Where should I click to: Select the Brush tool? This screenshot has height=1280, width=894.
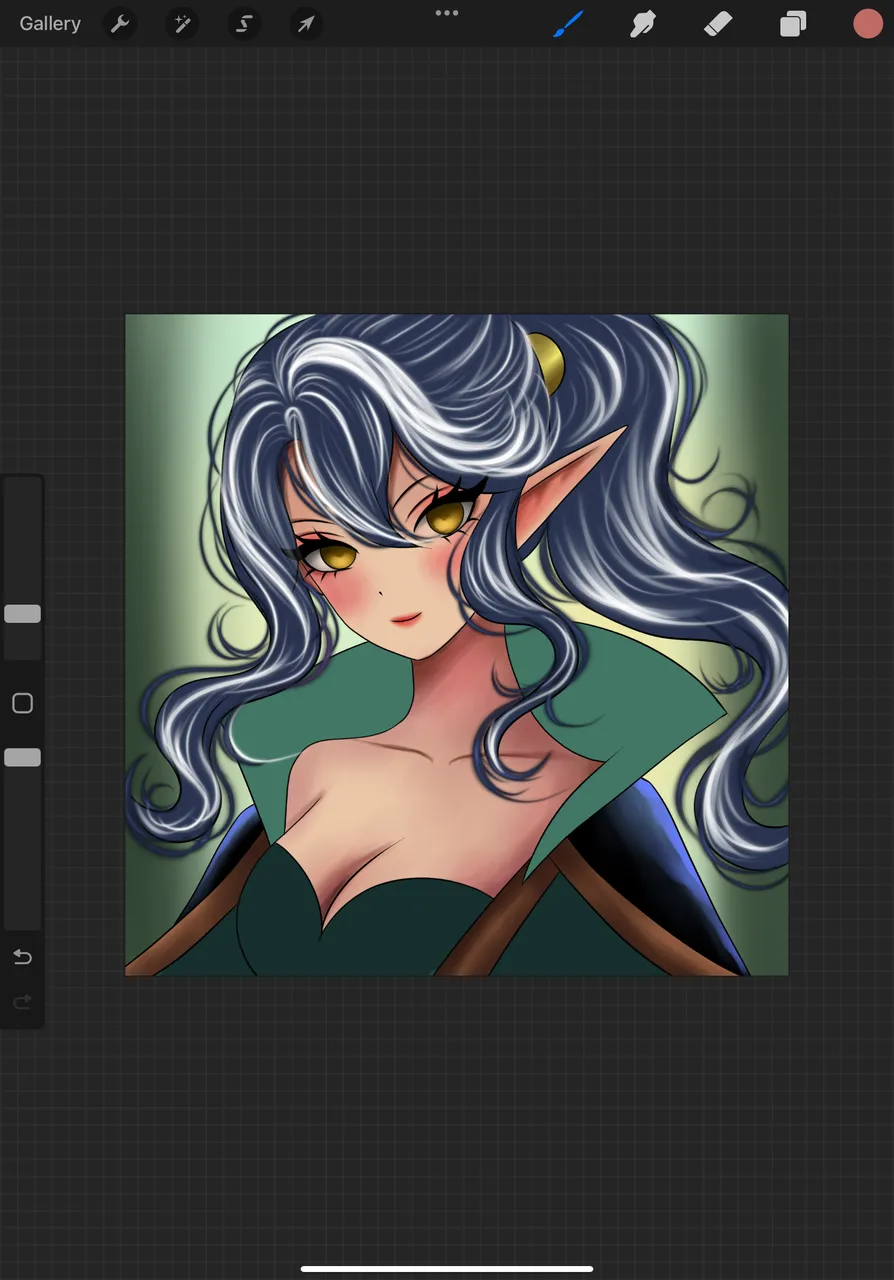click(568, 24)
